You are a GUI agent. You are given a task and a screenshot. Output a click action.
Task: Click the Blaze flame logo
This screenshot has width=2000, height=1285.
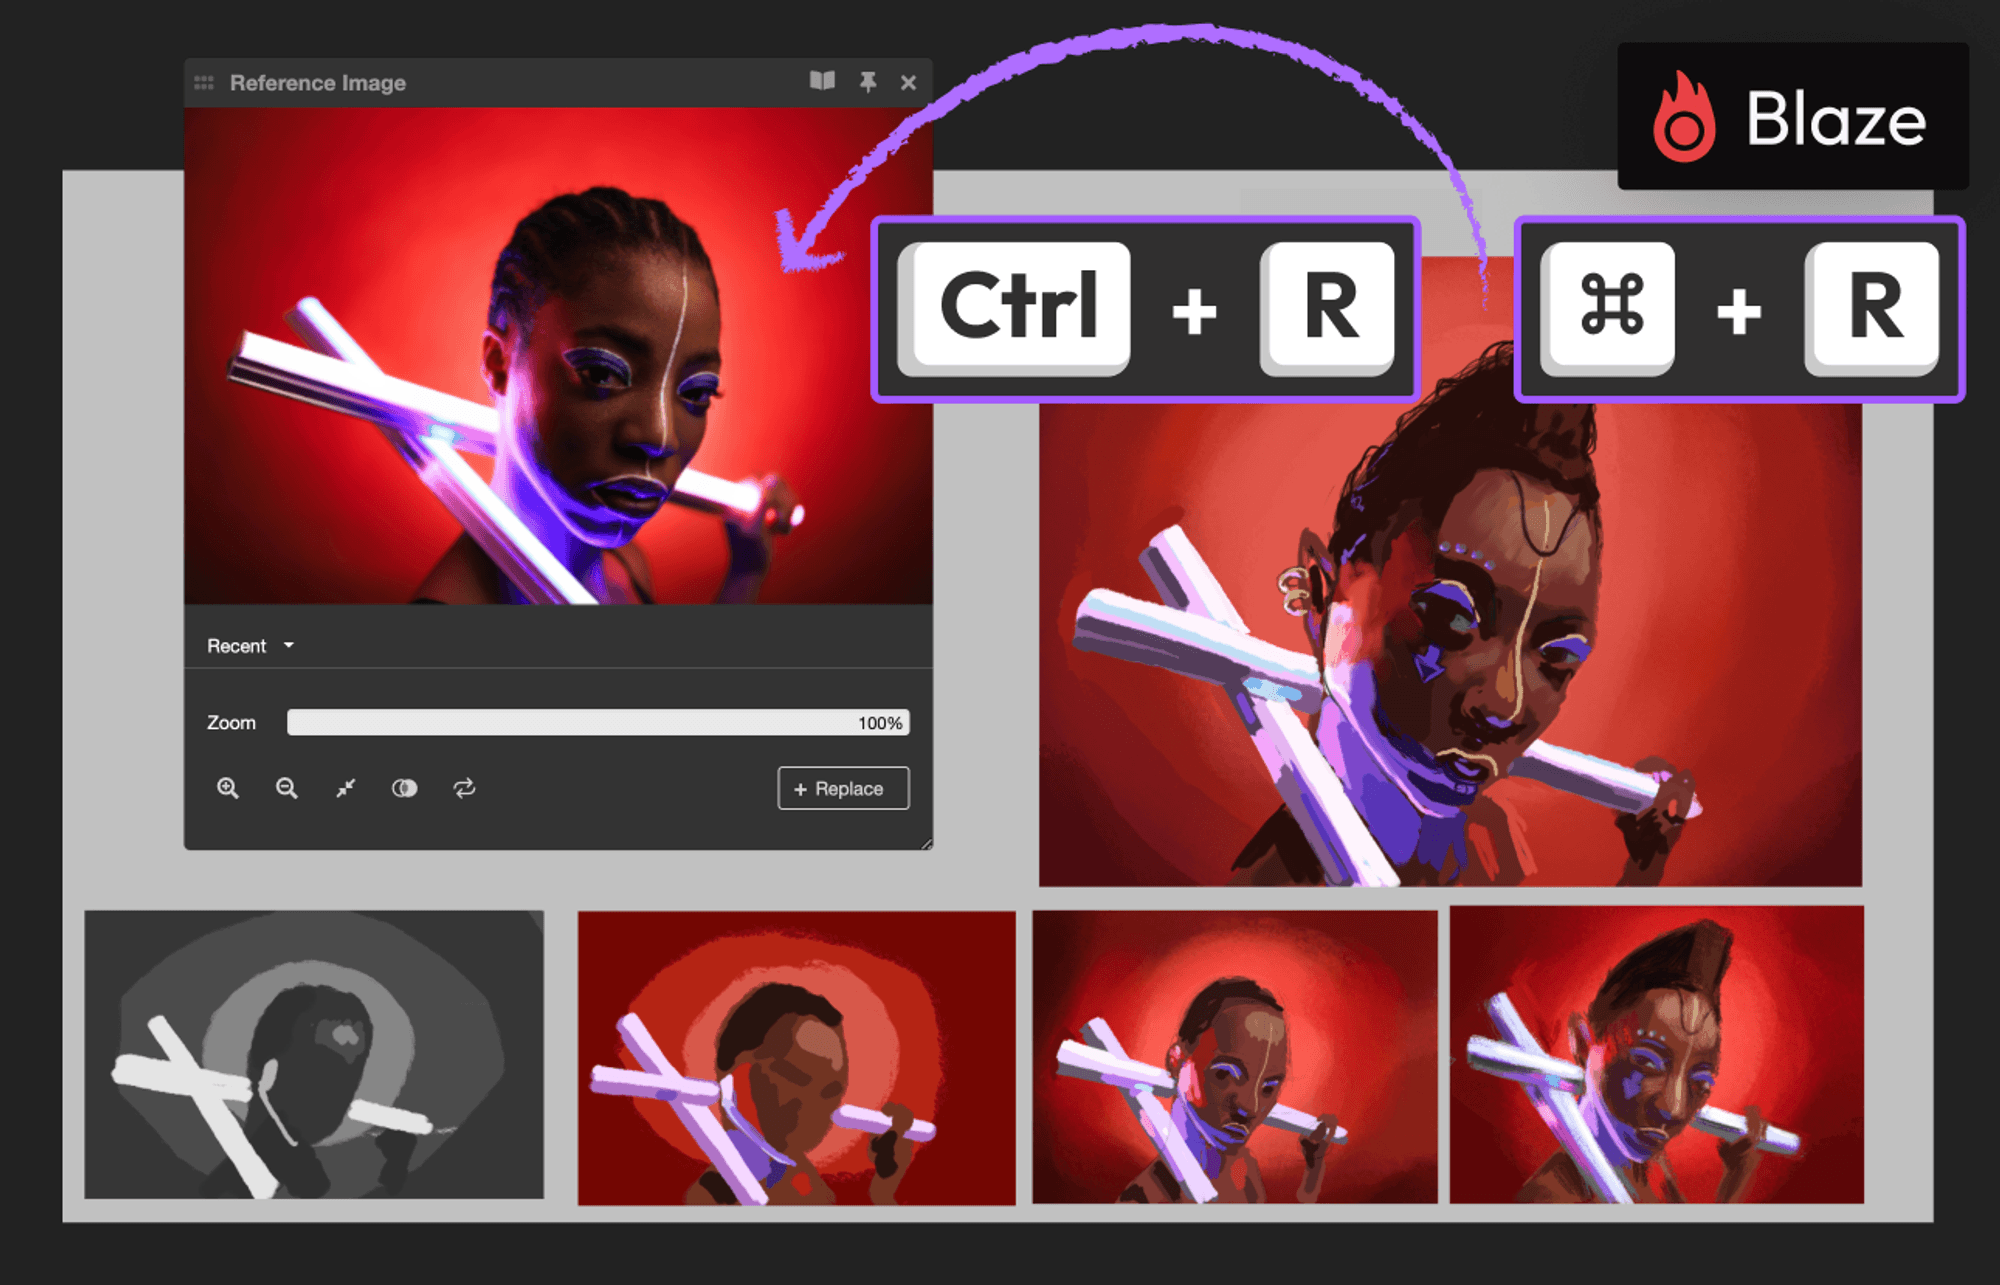[1684, 119]
